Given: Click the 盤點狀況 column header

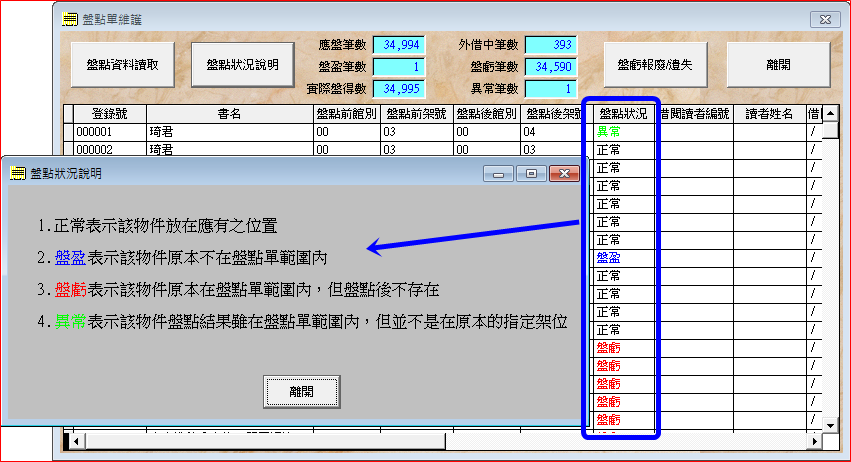Looking at the screenshot, I should click(623, 114).
